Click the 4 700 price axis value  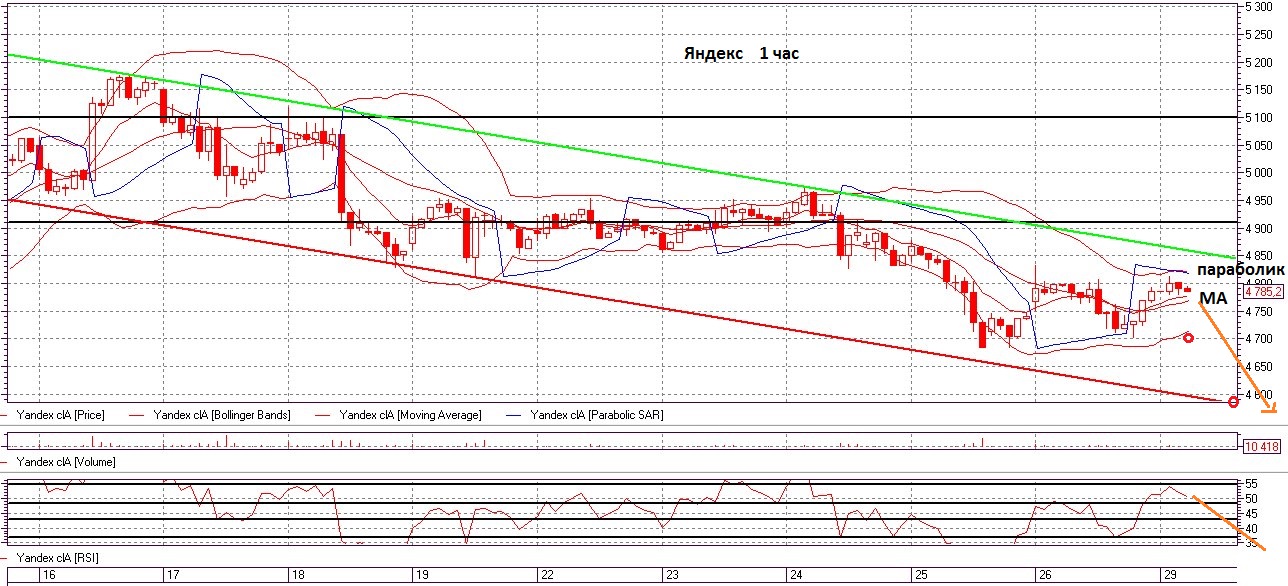point(1261,339)
